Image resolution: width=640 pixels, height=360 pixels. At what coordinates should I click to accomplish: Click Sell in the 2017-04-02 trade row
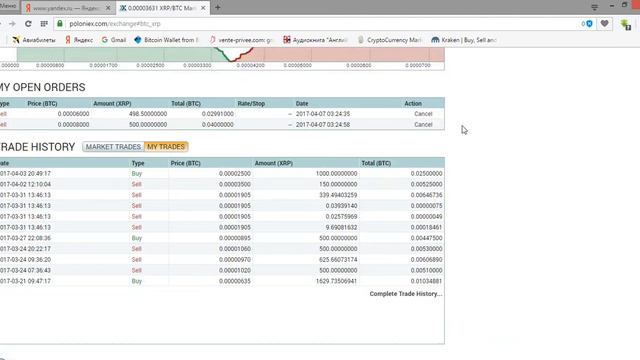click(136, 184)
